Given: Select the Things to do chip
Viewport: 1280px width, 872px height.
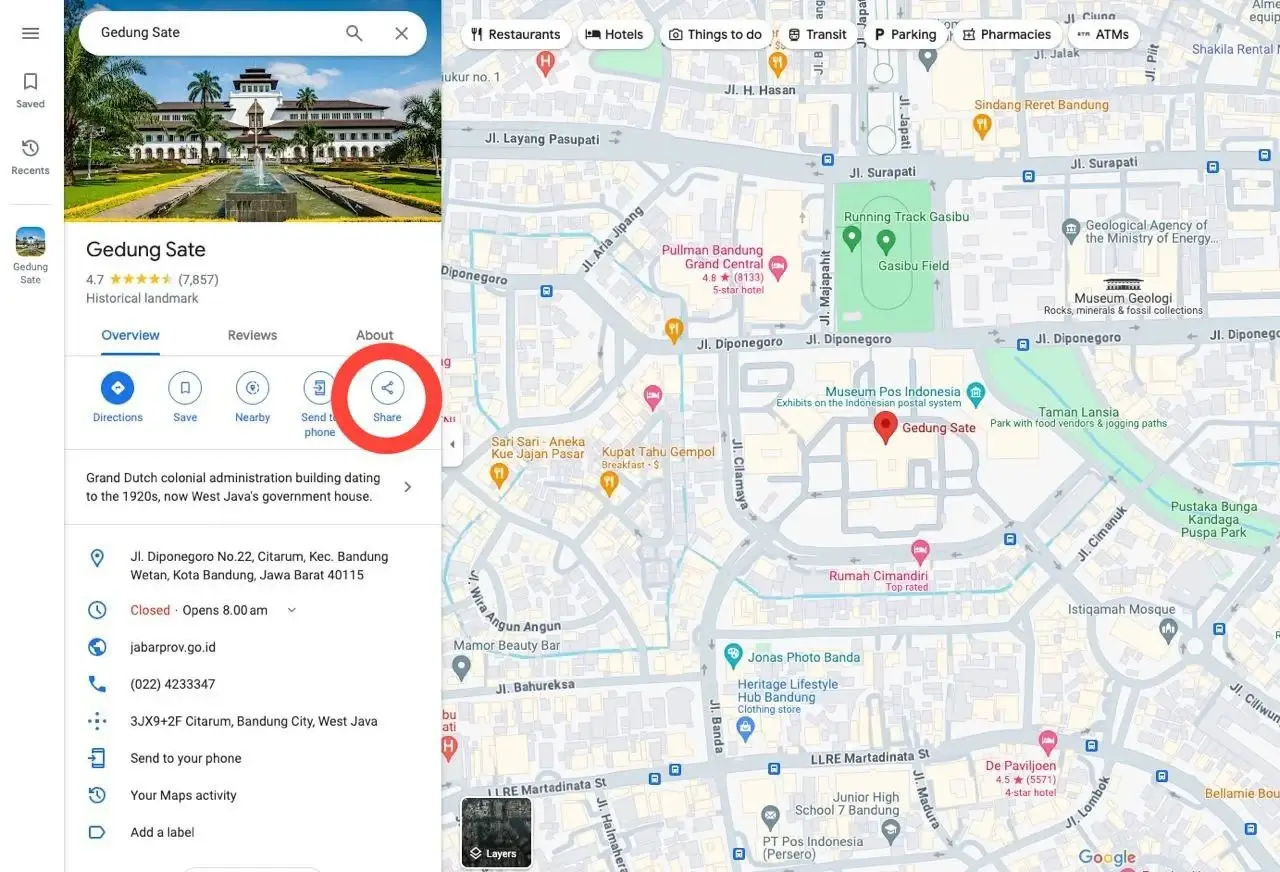Looking at the screenshot, I should [x=715, y=34].
